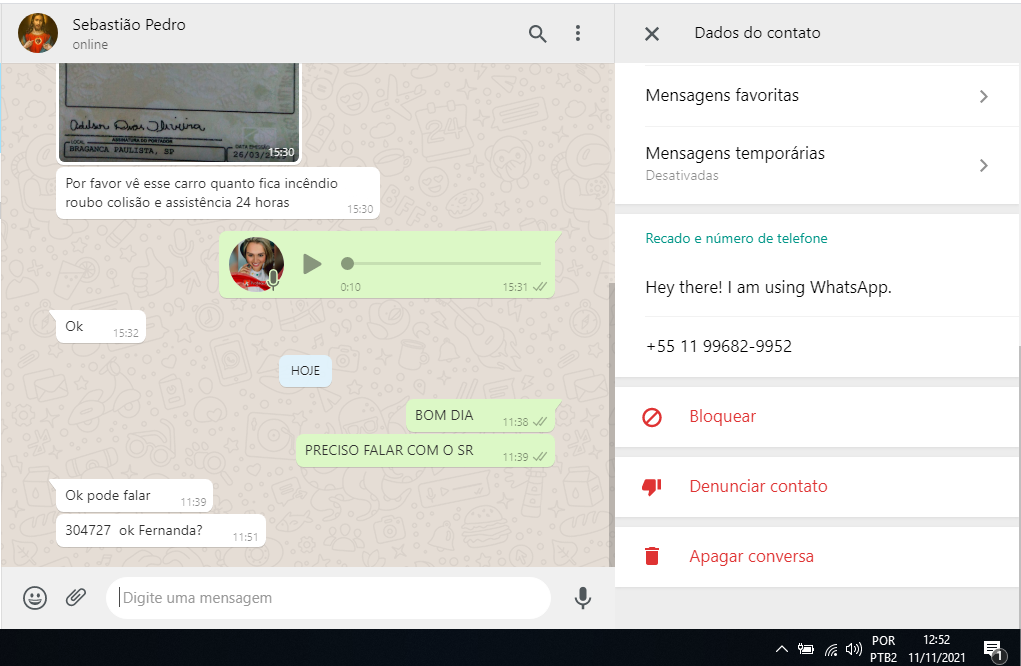Screen dimensions: 1021x666
Task: Expand Mensagens favoritas
Action: tap(816, 96)
